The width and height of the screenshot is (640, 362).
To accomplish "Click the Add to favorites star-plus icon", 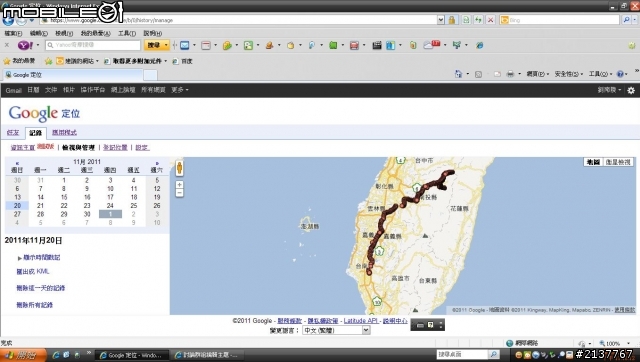I will (x=48, y=61).
